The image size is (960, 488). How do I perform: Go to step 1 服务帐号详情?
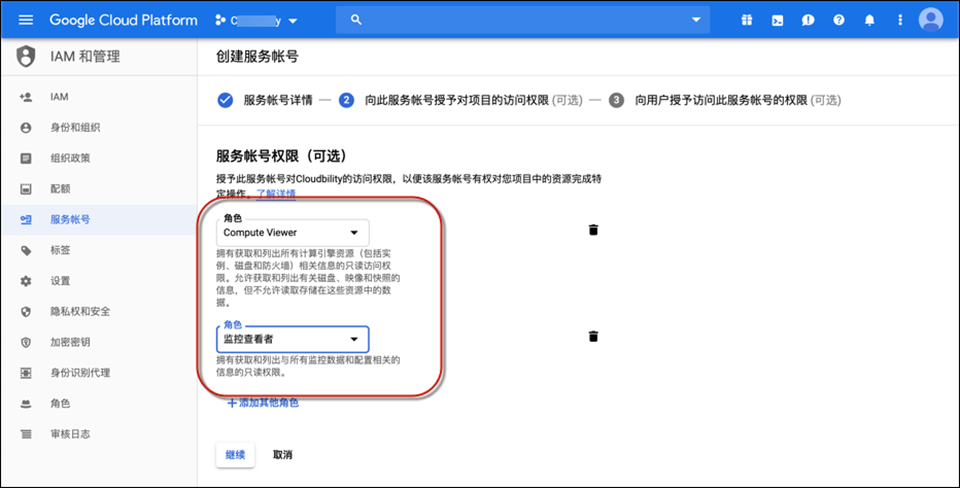(x=265, y=100)
